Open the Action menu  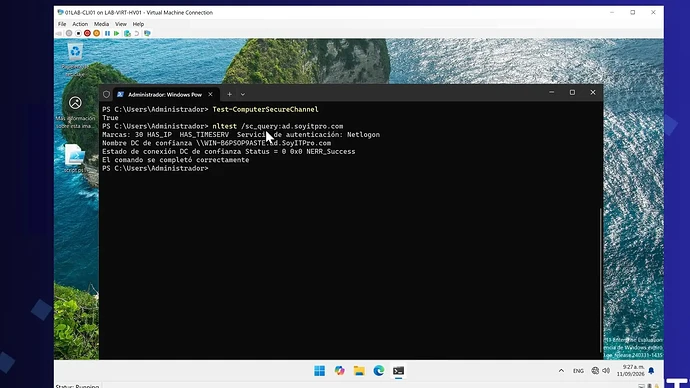(x=80, y=24)
